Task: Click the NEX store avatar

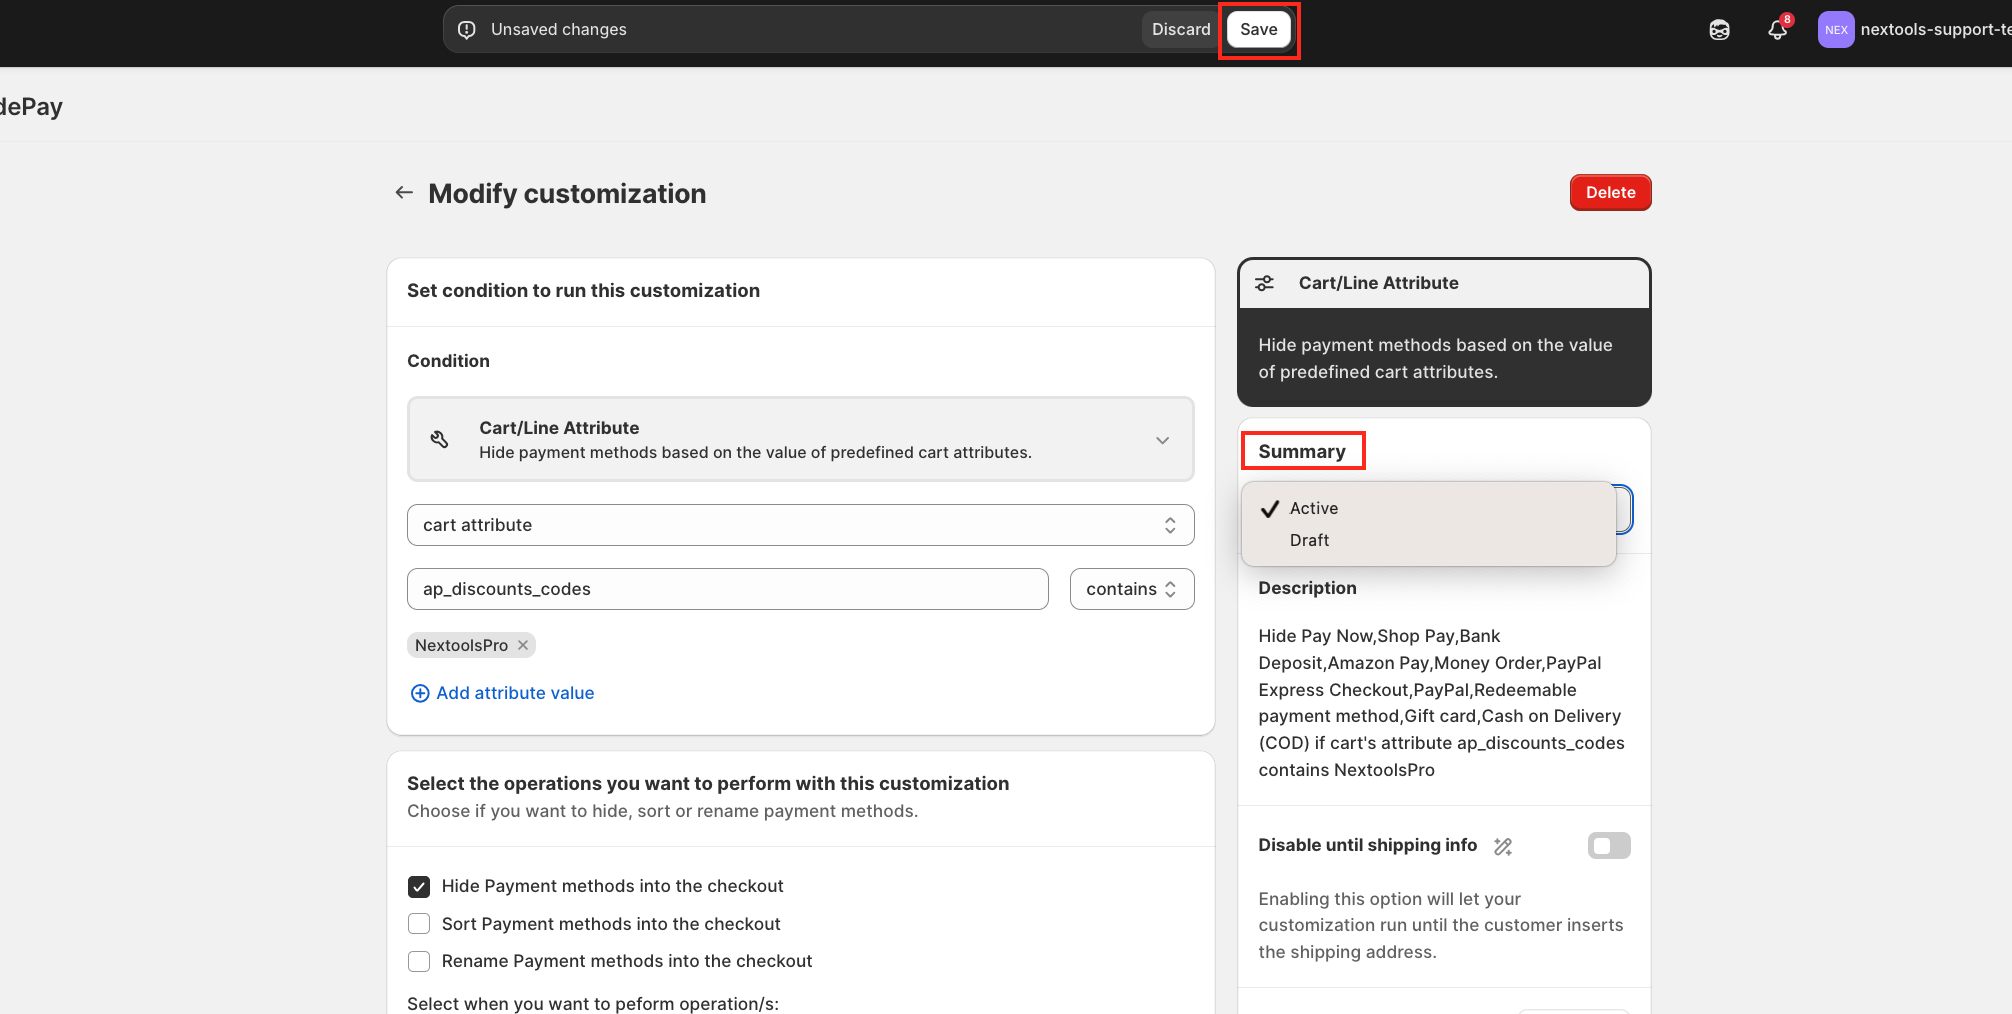Action: click(x=1835, y=30)
